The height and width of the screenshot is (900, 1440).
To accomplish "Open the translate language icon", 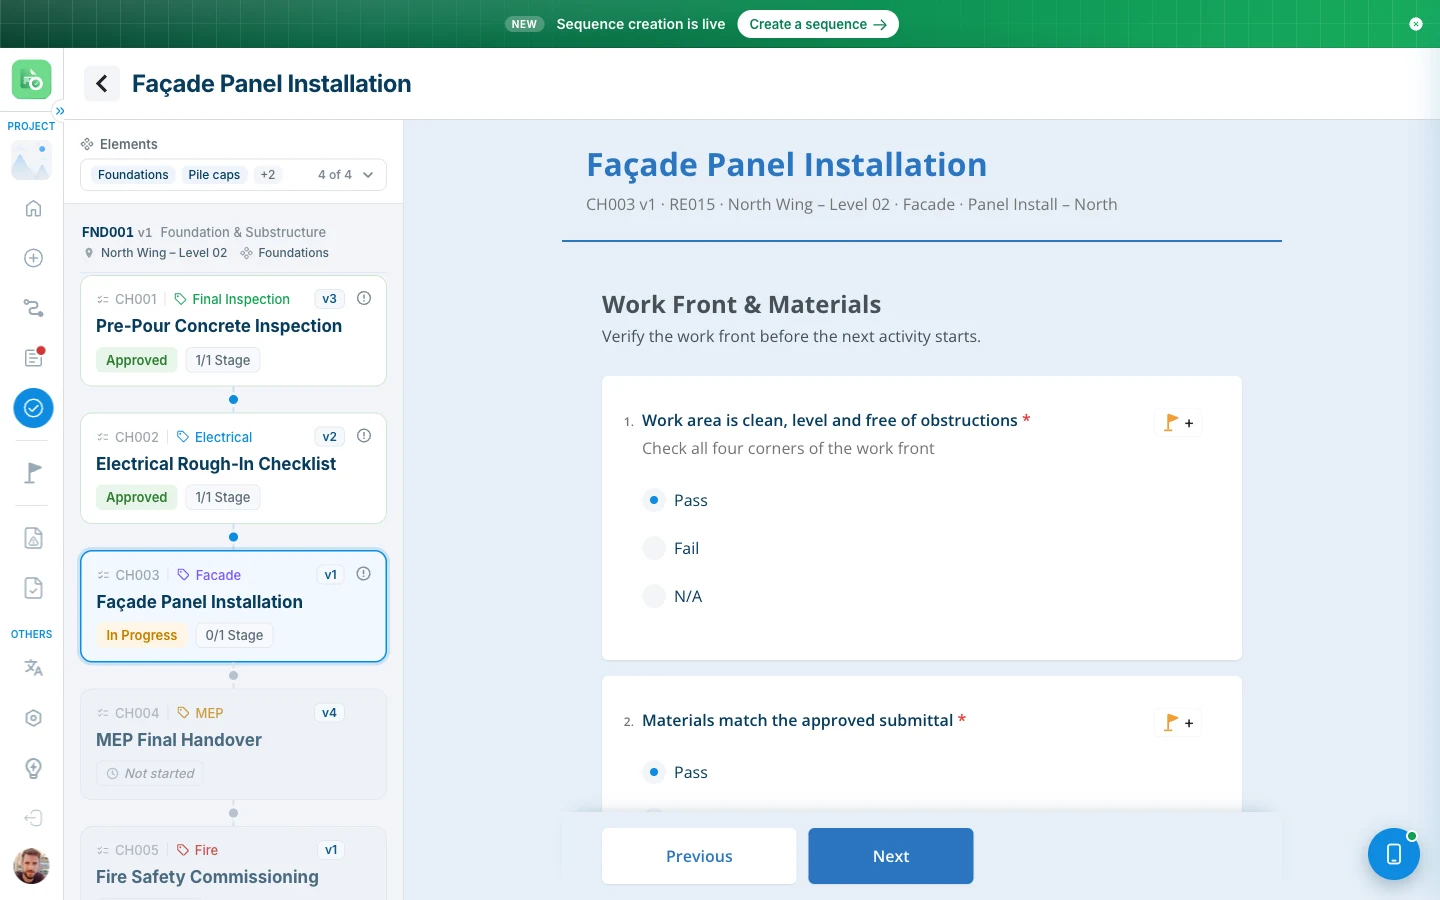I will tap(33, 667).
